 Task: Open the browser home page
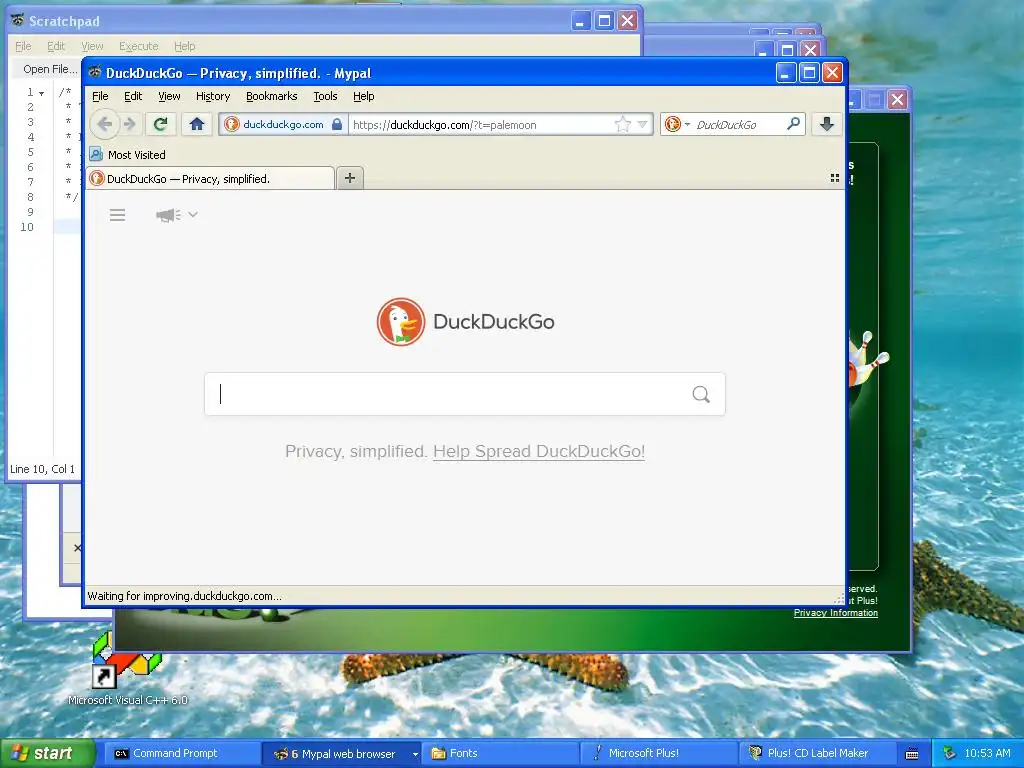pyautogui.click(x=197, y=124)
